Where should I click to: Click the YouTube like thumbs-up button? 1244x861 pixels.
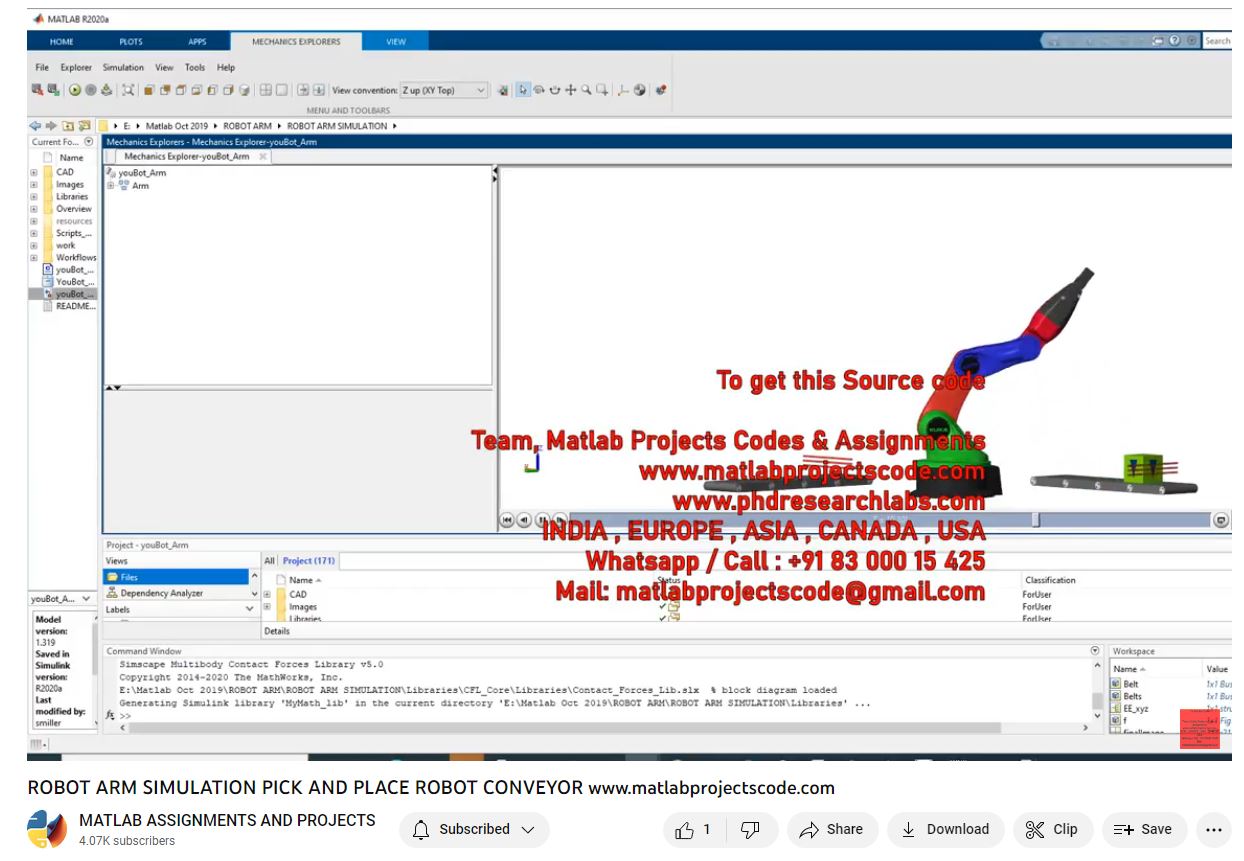(x=692, y=829)
